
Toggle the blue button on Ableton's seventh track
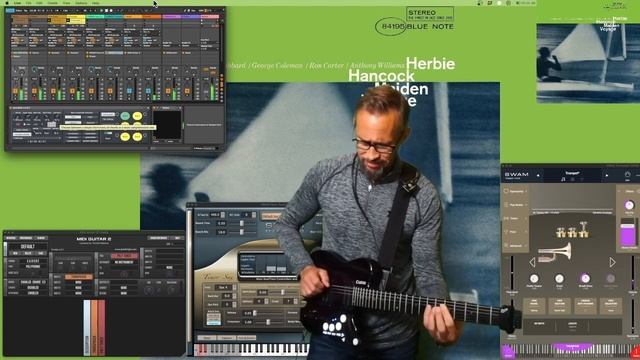point(129,91)
